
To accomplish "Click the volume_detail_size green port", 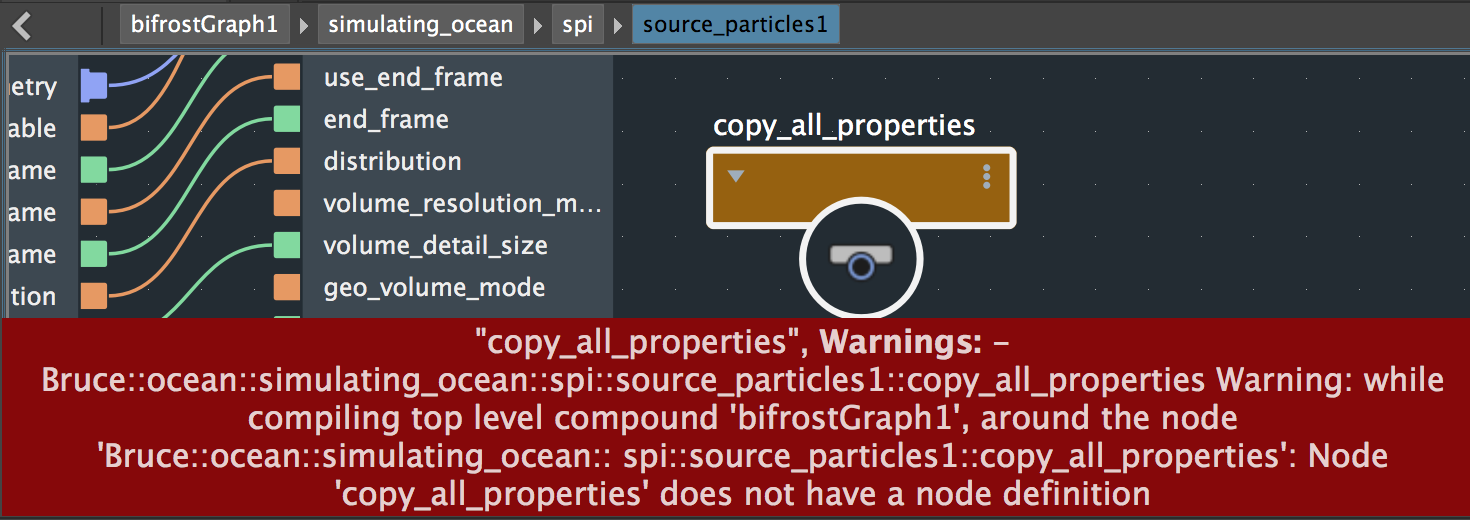I will [x=287, y=245].
